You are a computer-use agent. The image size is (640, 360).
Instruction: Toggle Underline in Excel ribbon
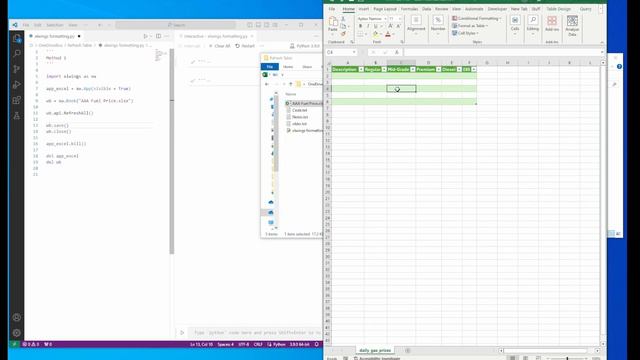(x=376, y=26)
